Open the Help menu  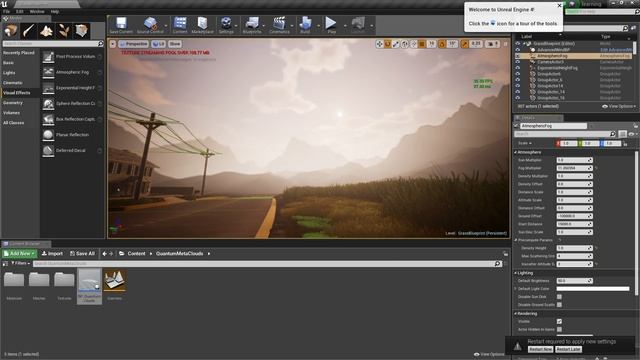coord(55,11)
